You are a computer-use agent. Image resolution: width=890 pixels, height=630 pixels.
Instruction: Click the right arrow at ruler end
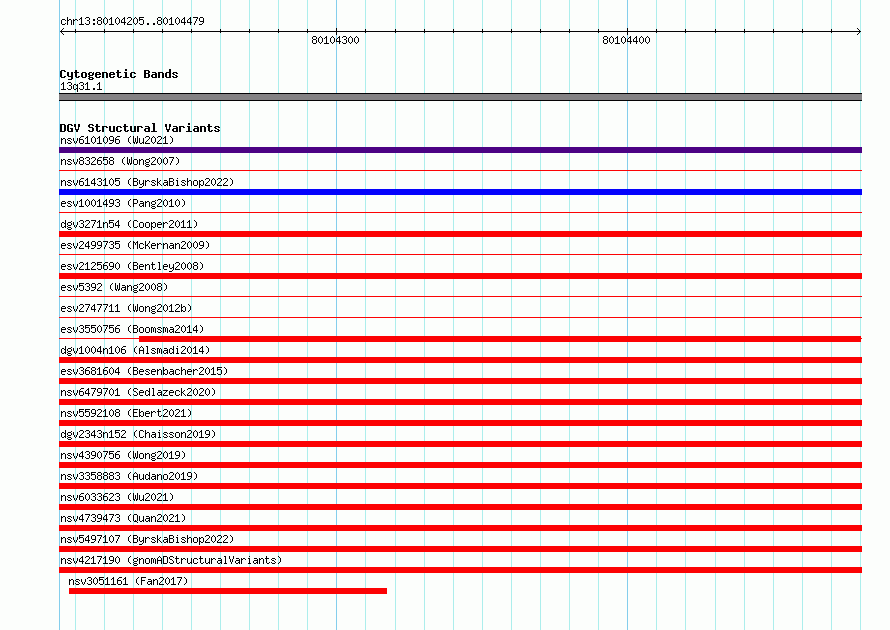coord(859,31)
